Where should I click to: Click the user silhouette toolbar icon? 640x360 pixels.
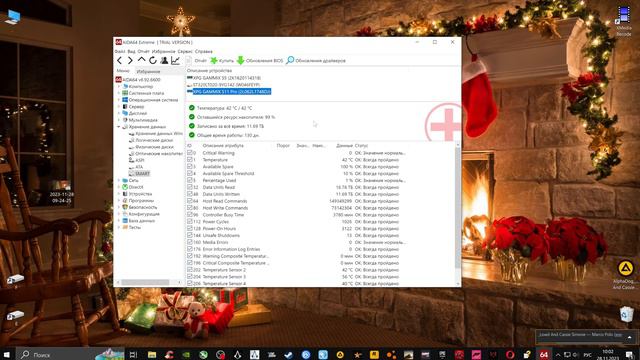pyautogui.click(x=164, y=60)
